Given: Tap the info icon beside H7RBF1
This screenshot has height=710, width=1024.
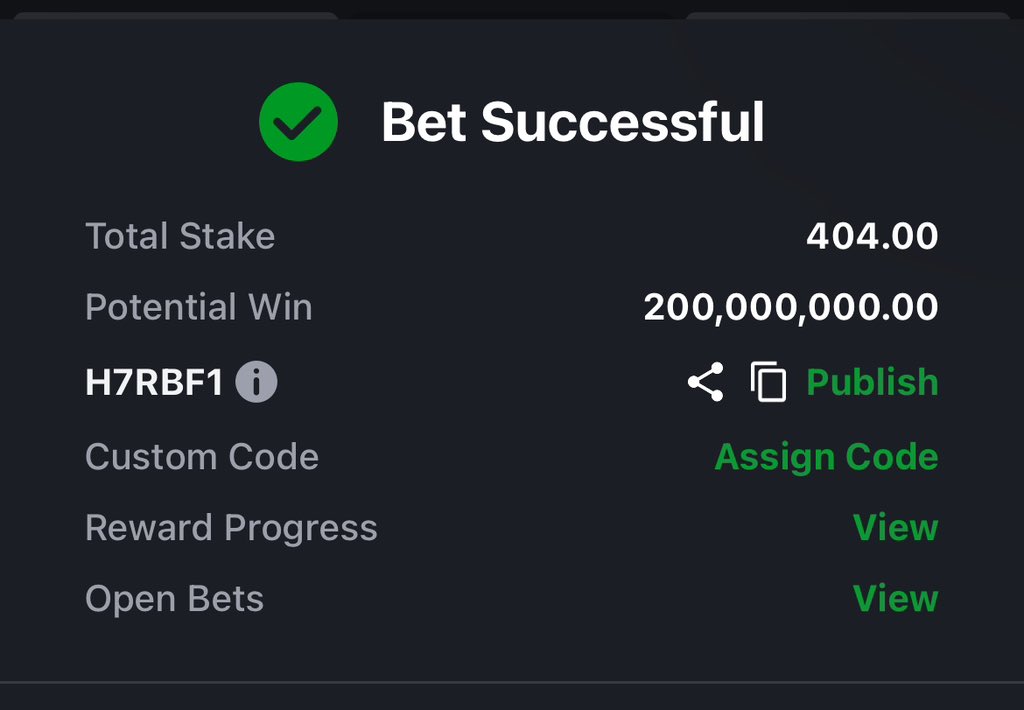Looking at the screenshot, I should [x=256, y=382].
